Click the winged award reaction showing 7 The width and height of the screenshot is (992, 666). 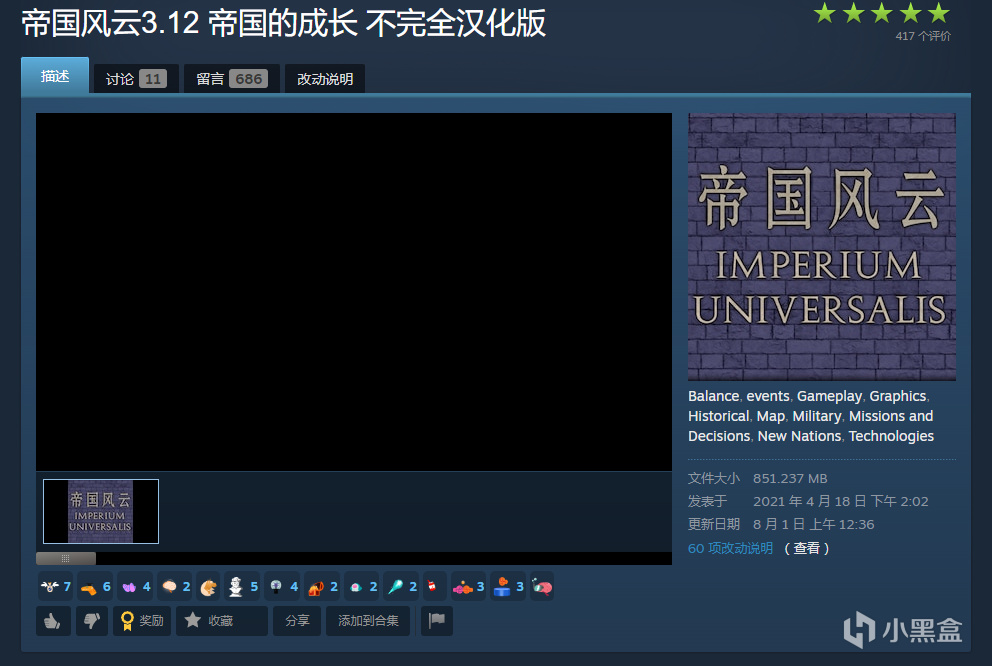tap(55, 587)
